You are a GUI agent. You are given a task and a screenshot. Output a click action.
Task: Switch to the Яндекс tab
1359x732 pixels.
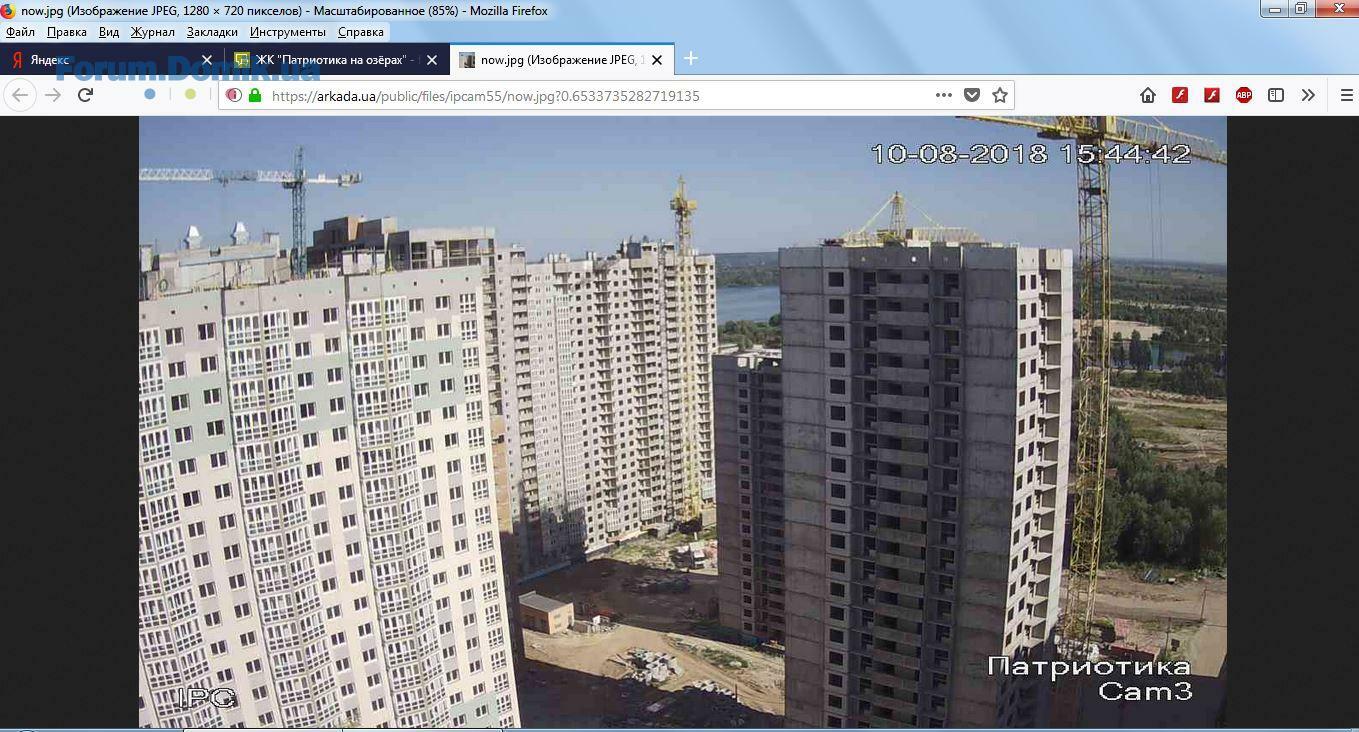pos(112,60)
